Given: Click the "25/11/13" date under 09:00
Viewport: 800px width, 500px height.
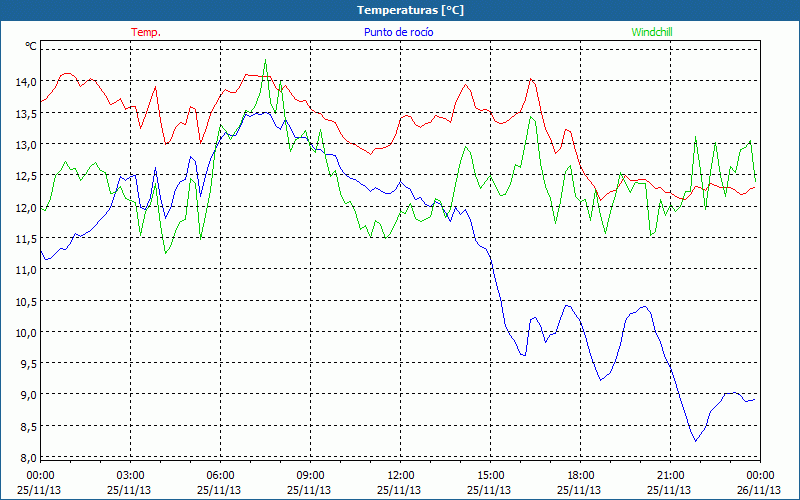Looking at the screenshot, I should 309,490.
